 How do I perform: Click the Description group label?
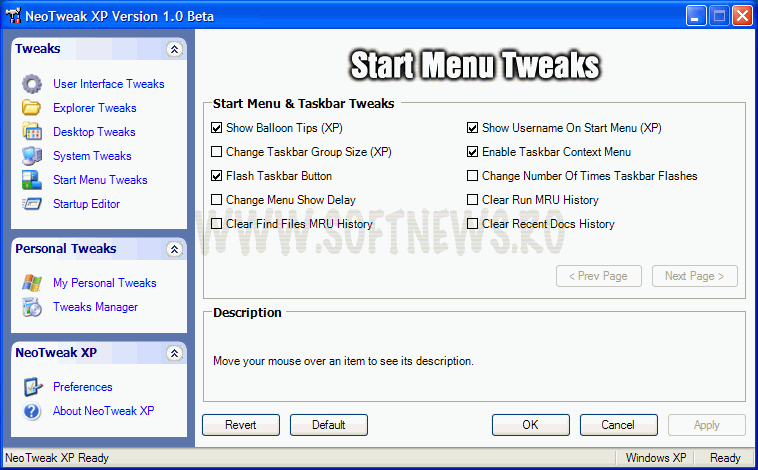pos(247,313)
